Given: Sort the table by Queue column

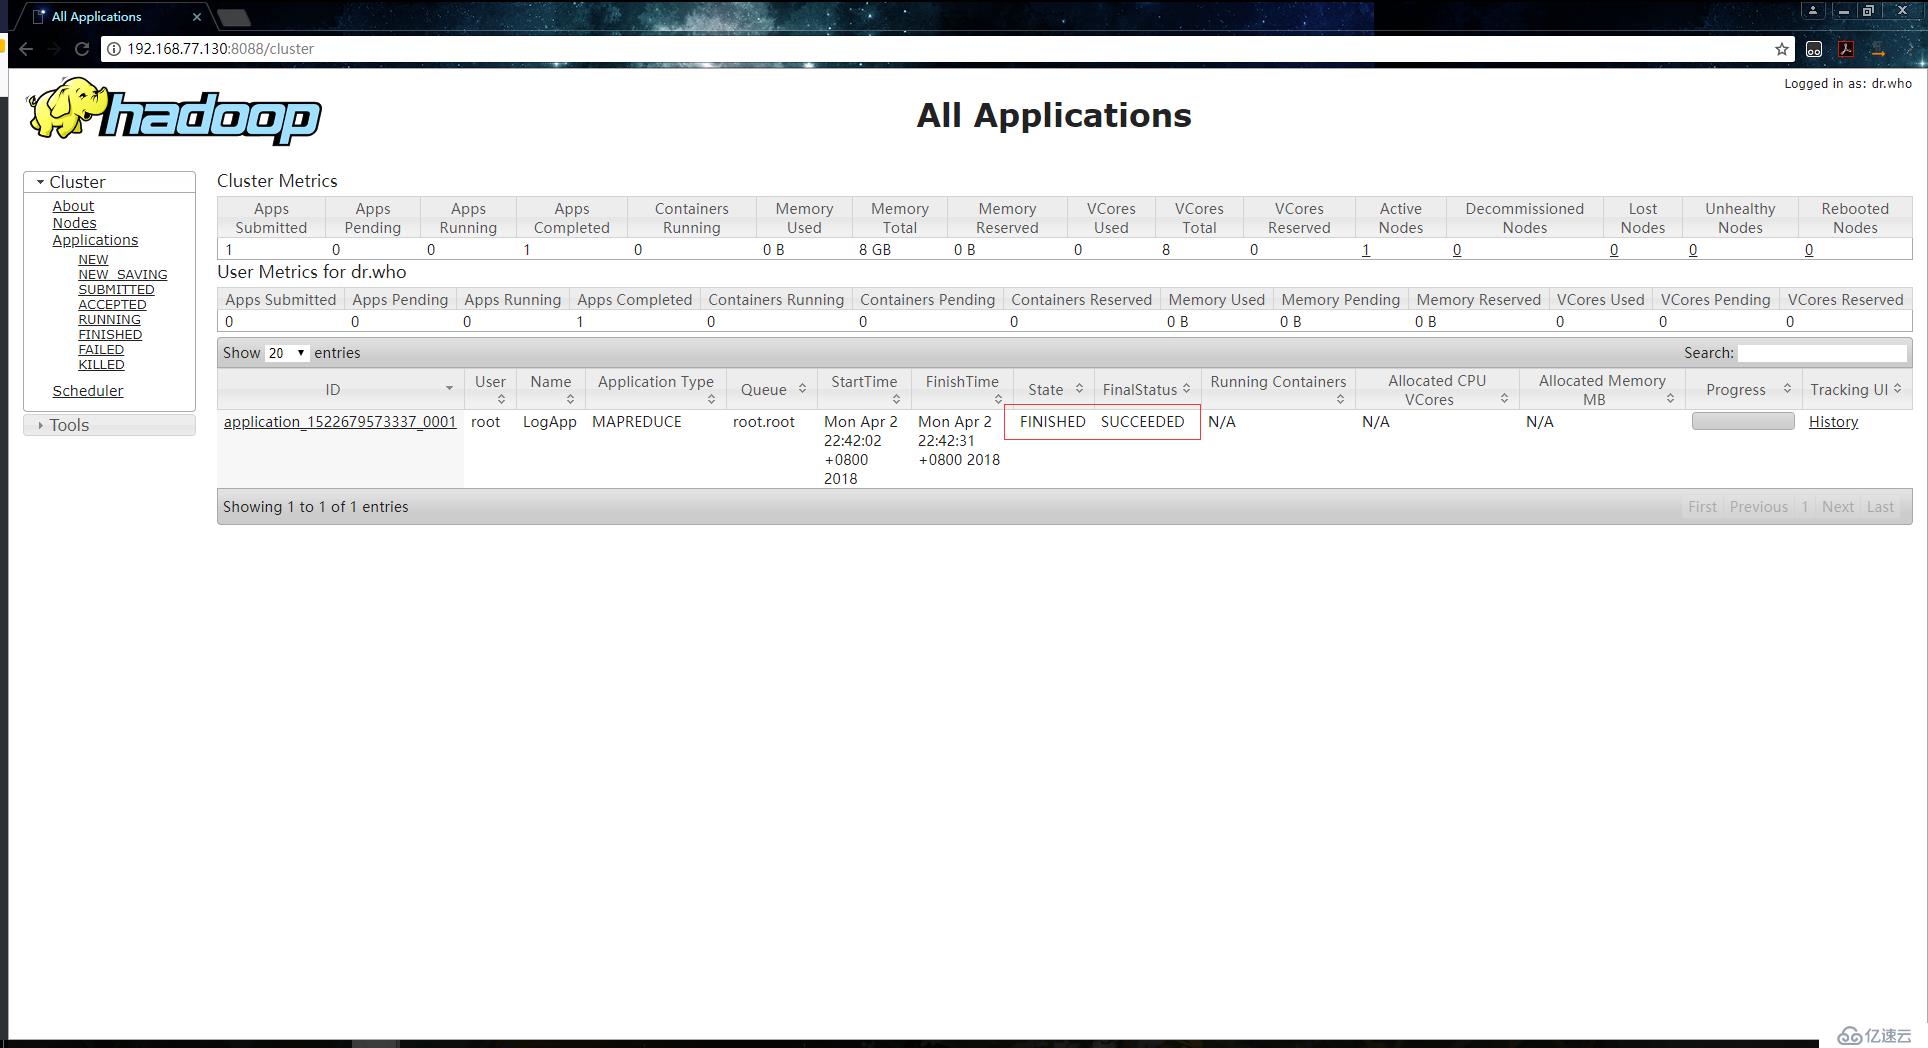Looking at the screenshot, I should [771, 390].
